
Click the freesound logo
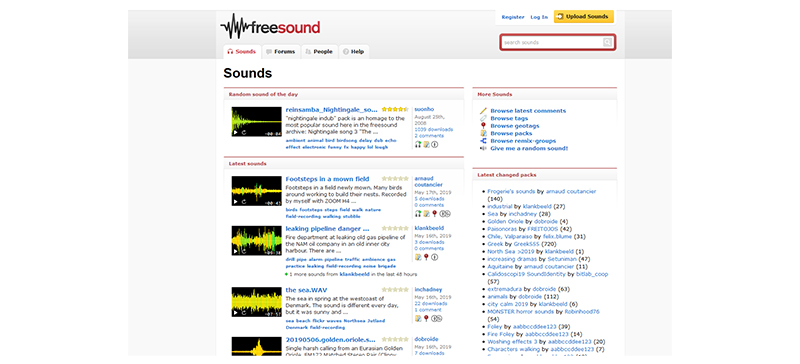270,27
